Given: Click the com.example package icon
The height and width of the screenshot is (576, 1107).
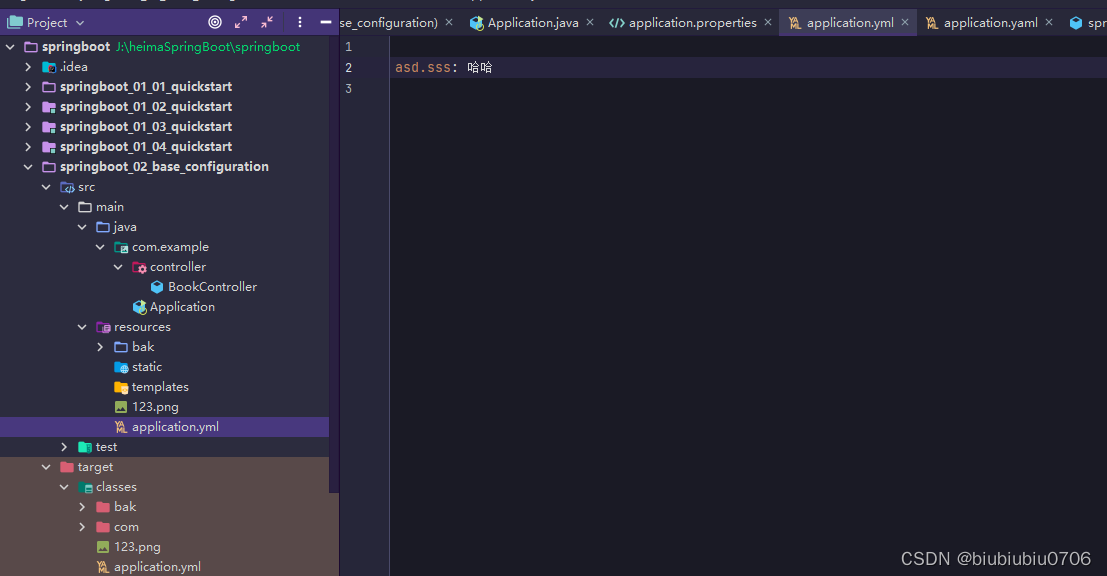Looking at the screenshot, I should (119, 246).
